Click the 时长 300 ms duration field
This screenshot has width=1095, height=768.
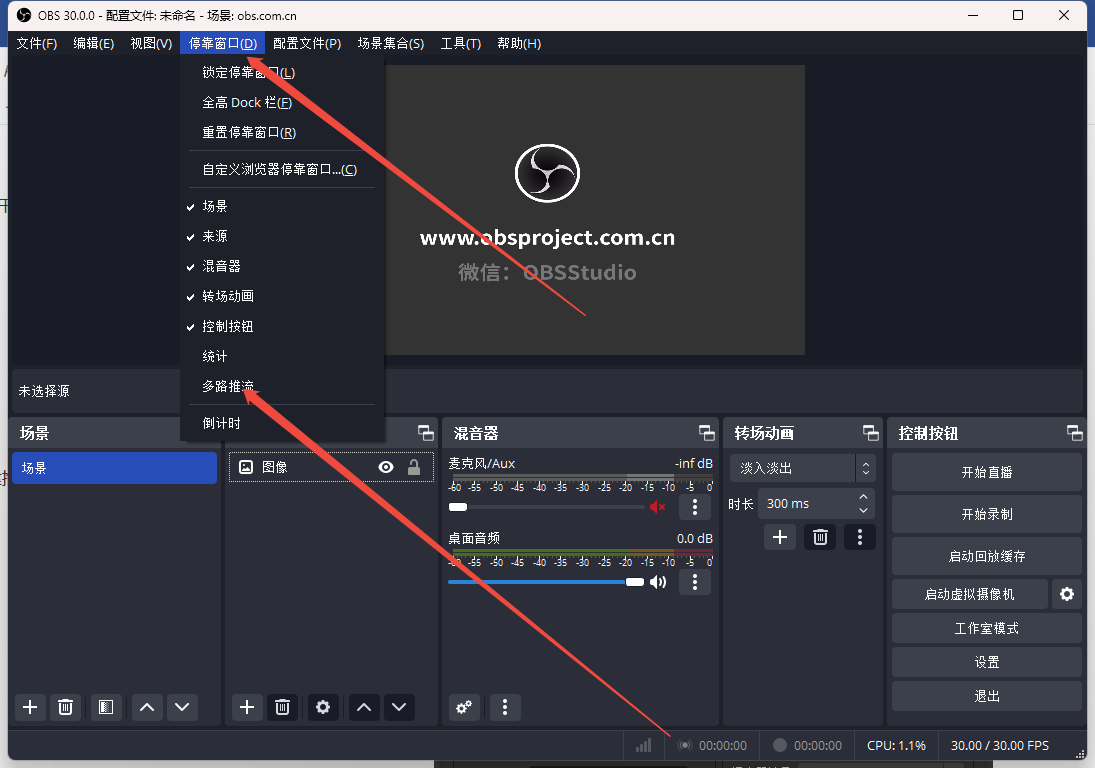click(x=806, y=504)
